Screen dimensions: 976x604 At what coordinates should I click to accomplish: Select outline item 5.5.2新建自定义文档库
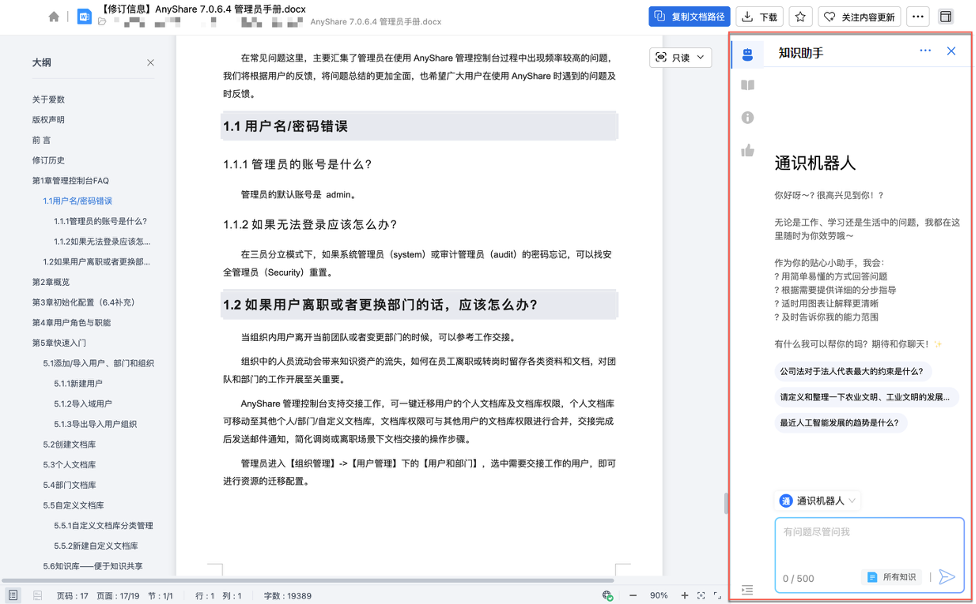96,546
